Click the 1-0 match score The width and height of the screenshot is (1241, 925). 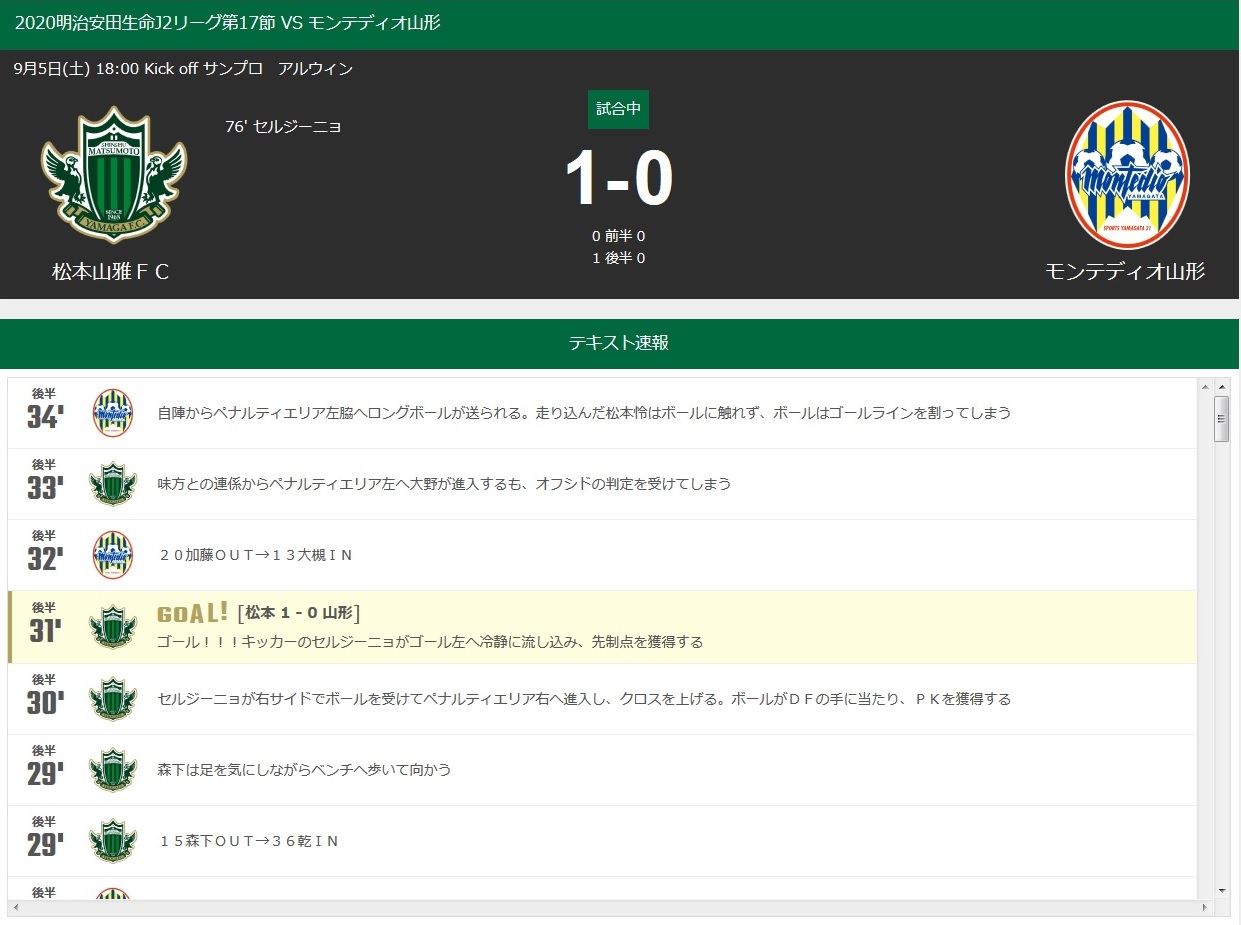tap(618, 180)
